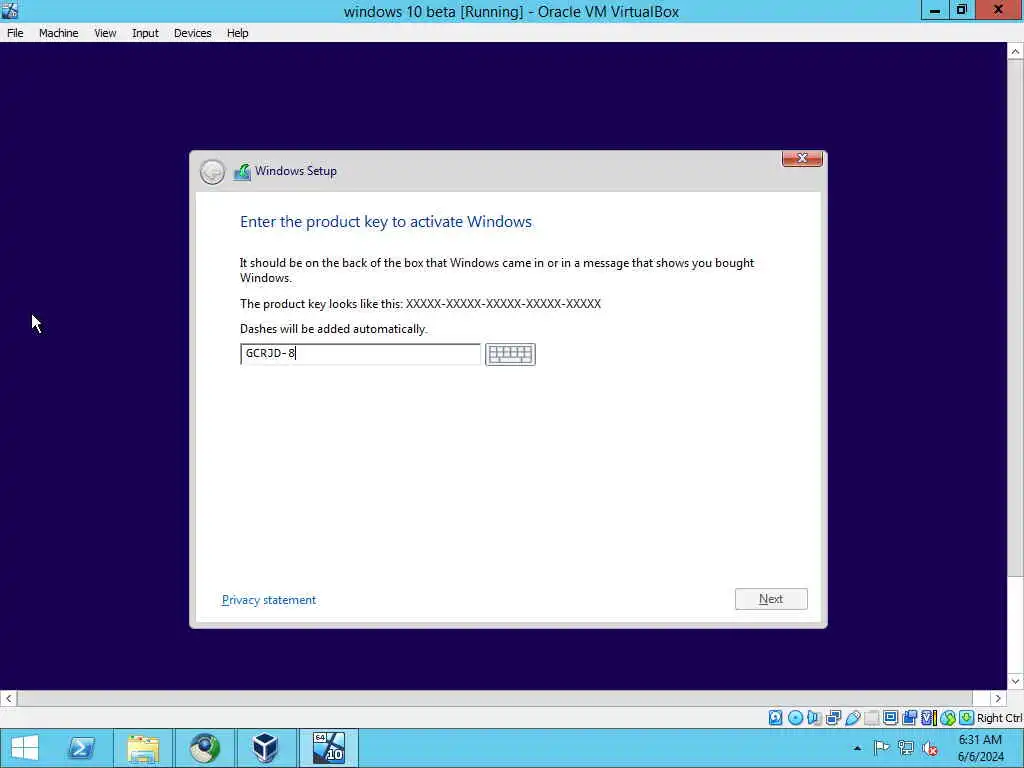Image resolution: width=1024 pixels, height=768 pixels.
Task: Open the Windows Start button
Action: coord(25,748)
